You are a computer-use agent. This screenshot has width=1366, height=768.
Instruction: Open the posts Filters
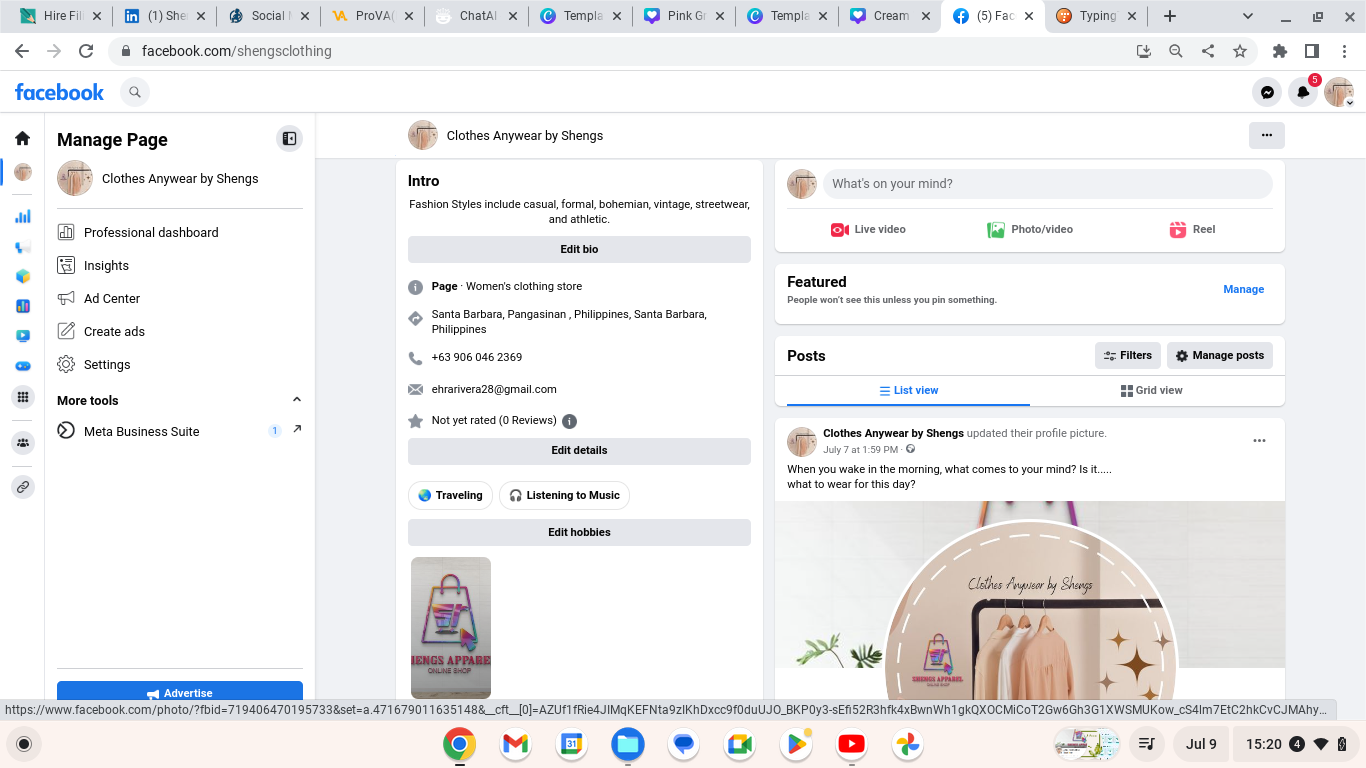click(1128, 355)
